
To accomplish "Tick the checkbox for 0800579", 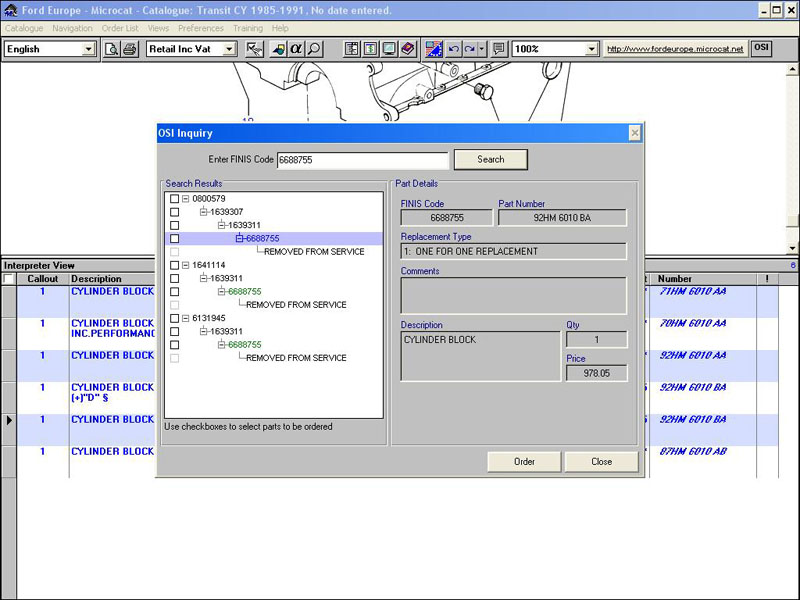I will pyautogui.click(x=174, y=198).
